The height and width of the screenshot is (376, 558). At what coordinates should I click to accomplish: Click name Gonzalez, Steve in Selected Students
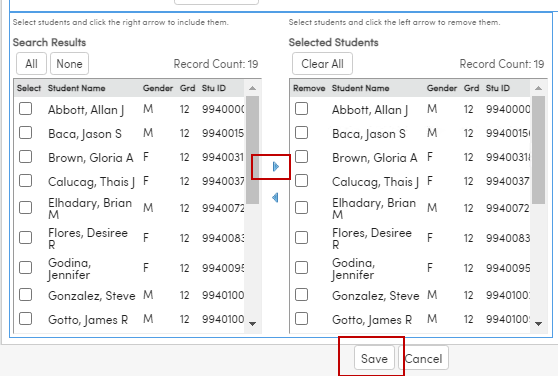(375, 296)
